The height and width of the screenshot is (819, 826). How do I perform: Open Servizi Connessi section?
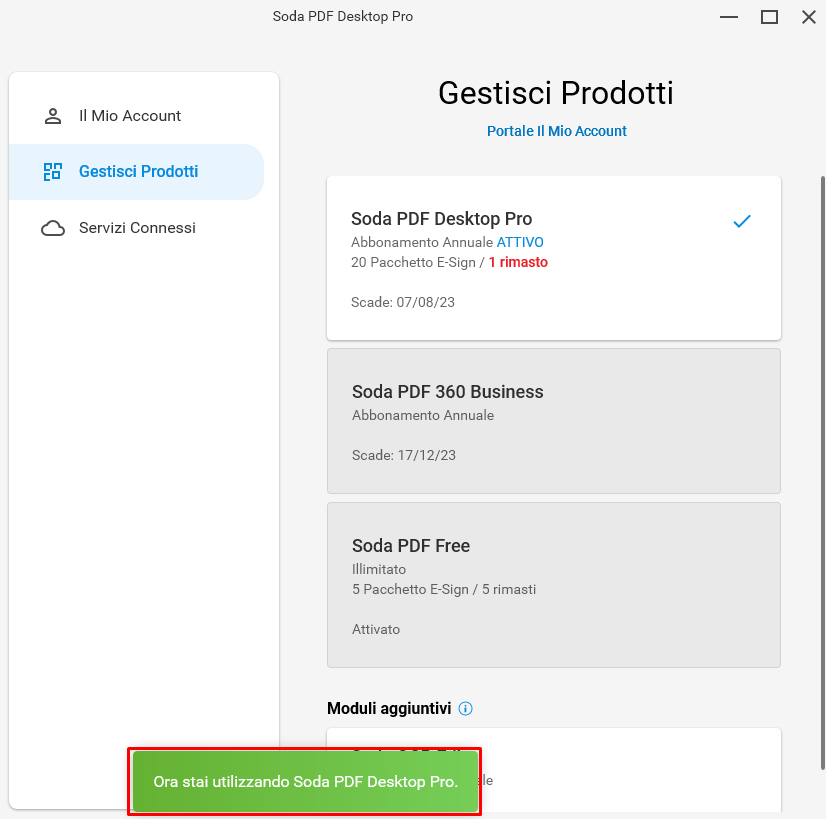click(x=136, y=228)
